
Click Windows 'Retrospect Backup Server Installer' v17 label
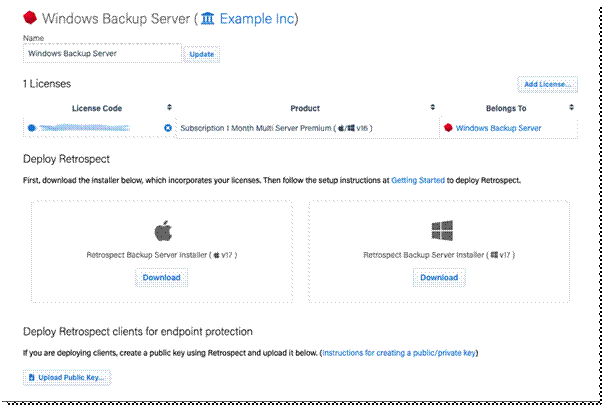[439, 255]
